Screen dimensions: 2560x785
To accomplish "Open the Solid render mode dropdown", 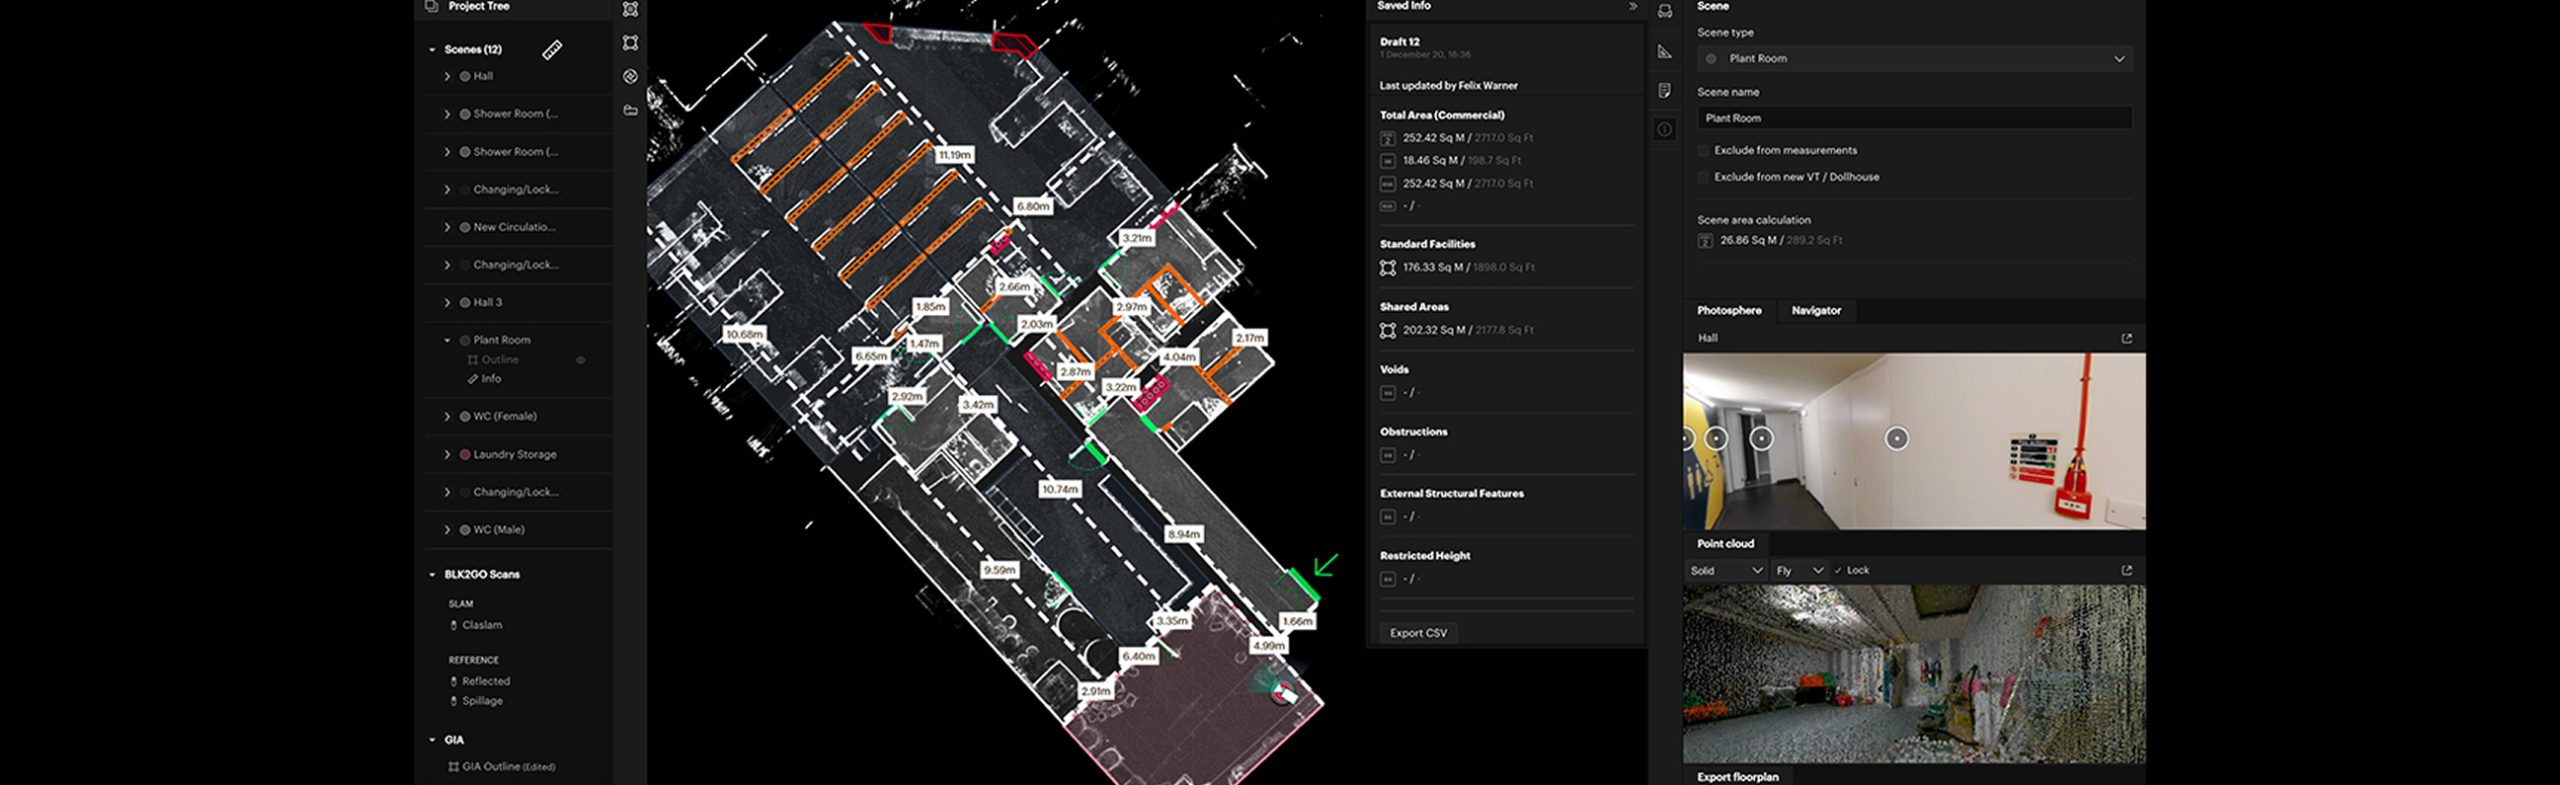I will pyautogui.click(x=1725, y=570).
